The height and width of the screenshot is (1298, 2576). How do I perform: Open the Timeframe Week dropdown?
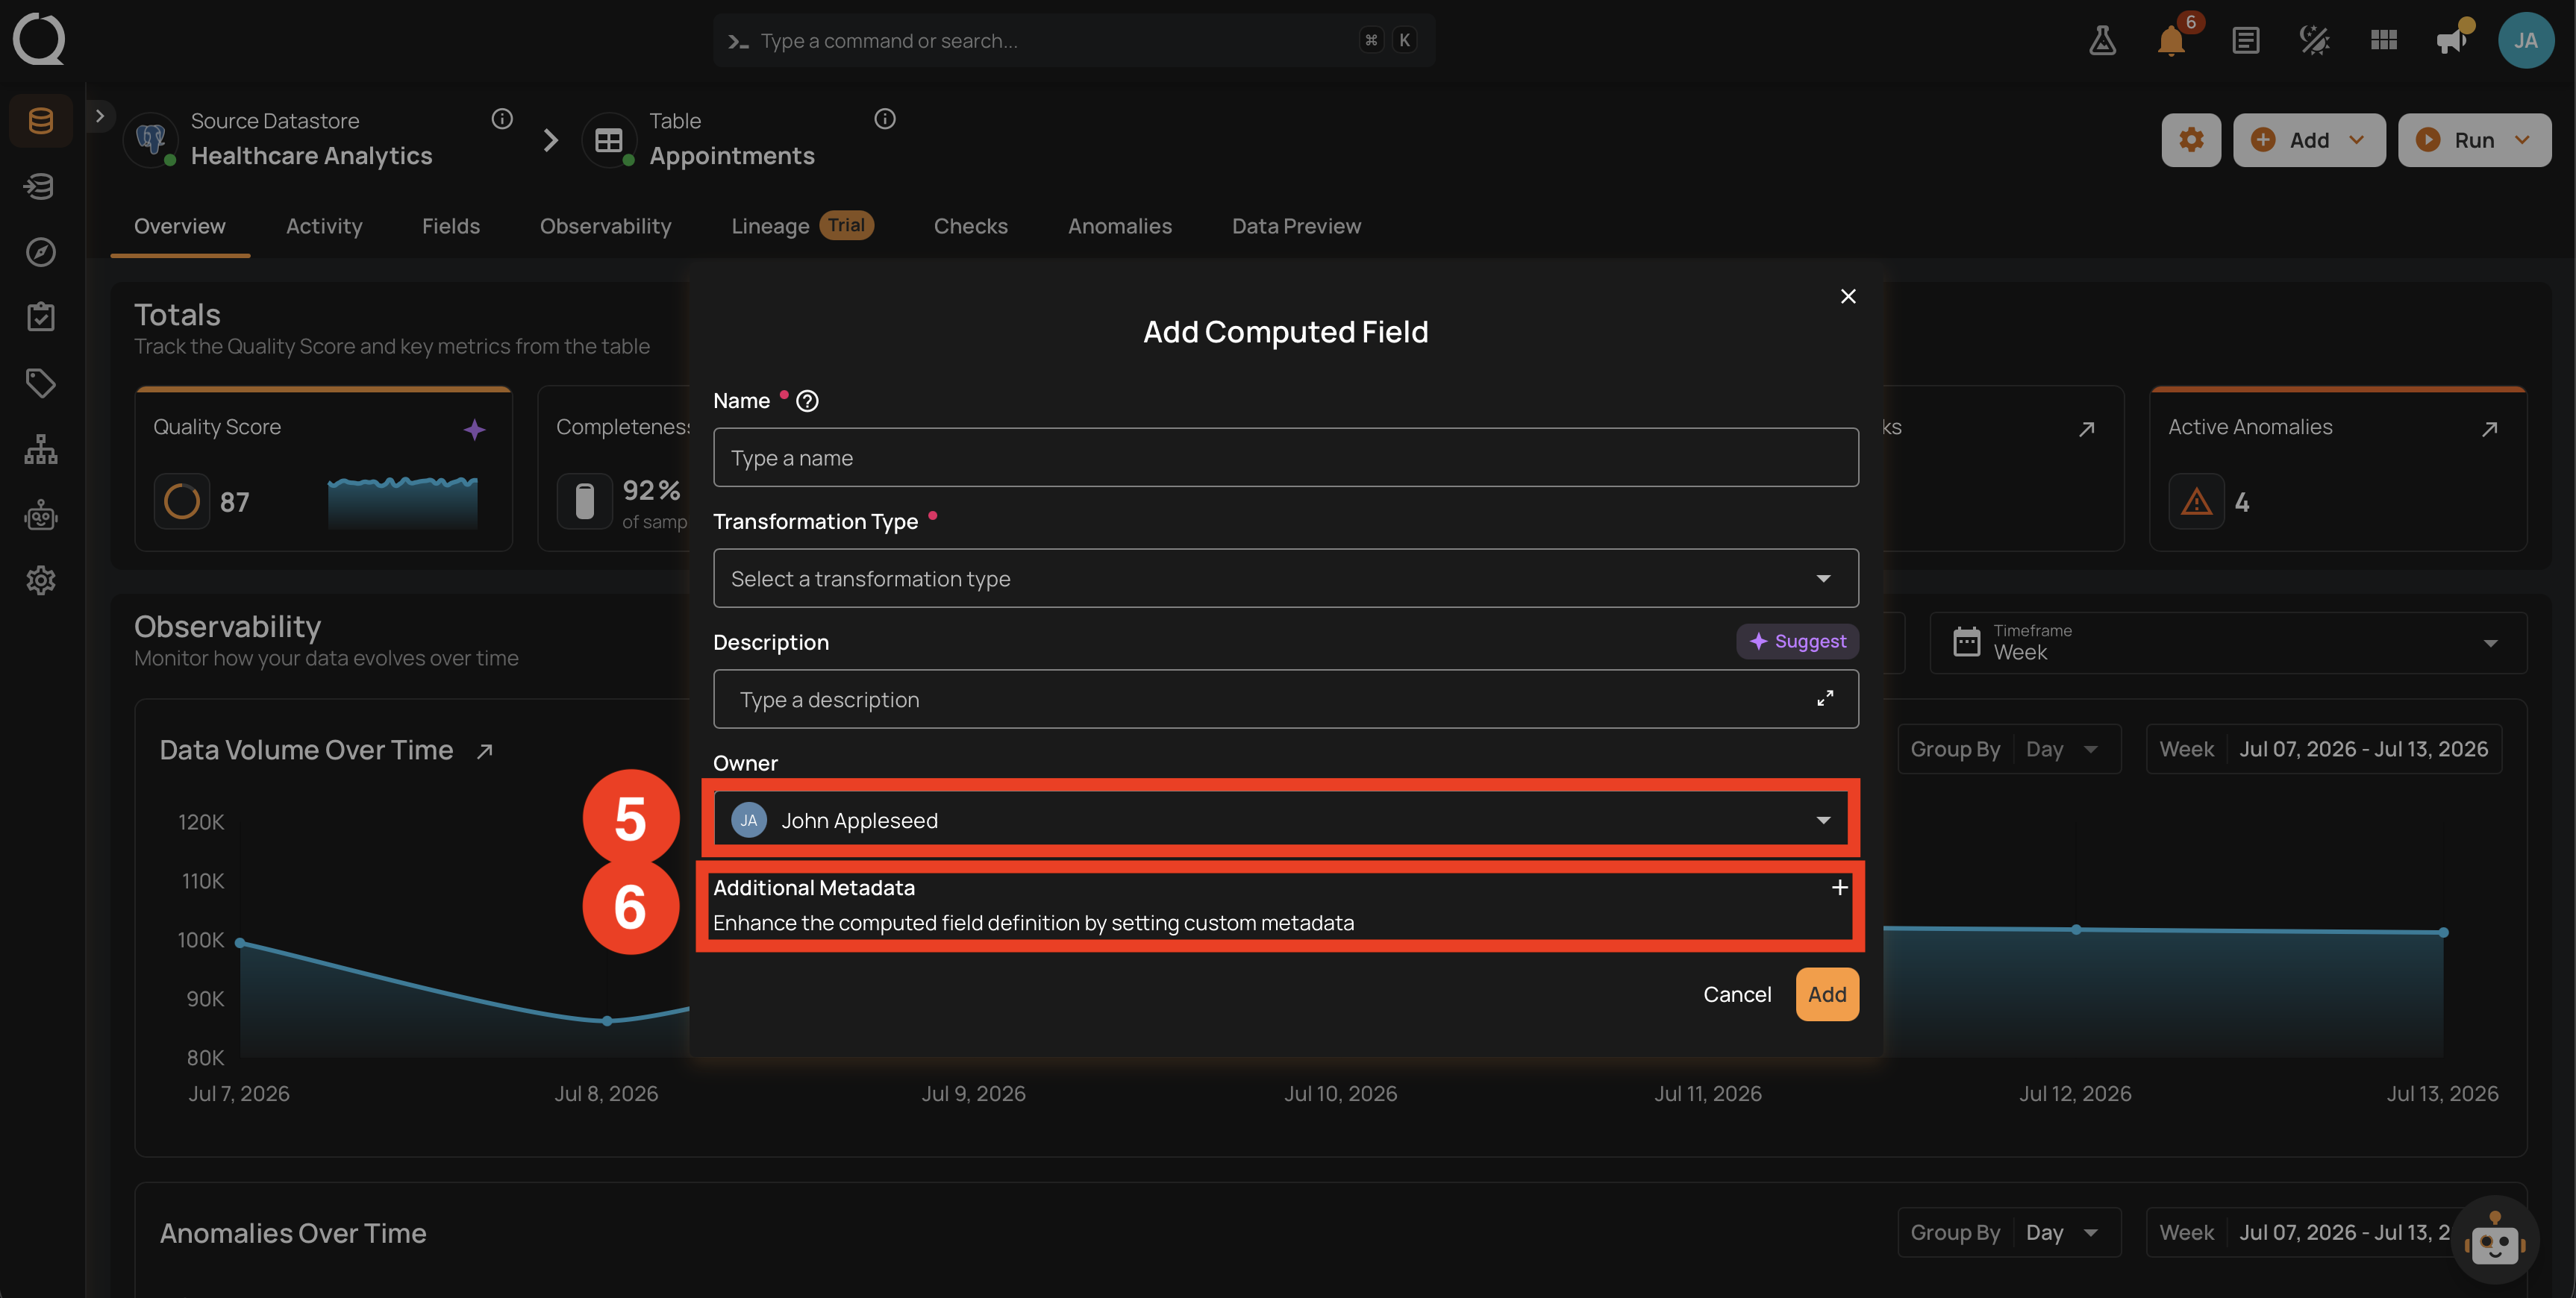click(2228, 642)
